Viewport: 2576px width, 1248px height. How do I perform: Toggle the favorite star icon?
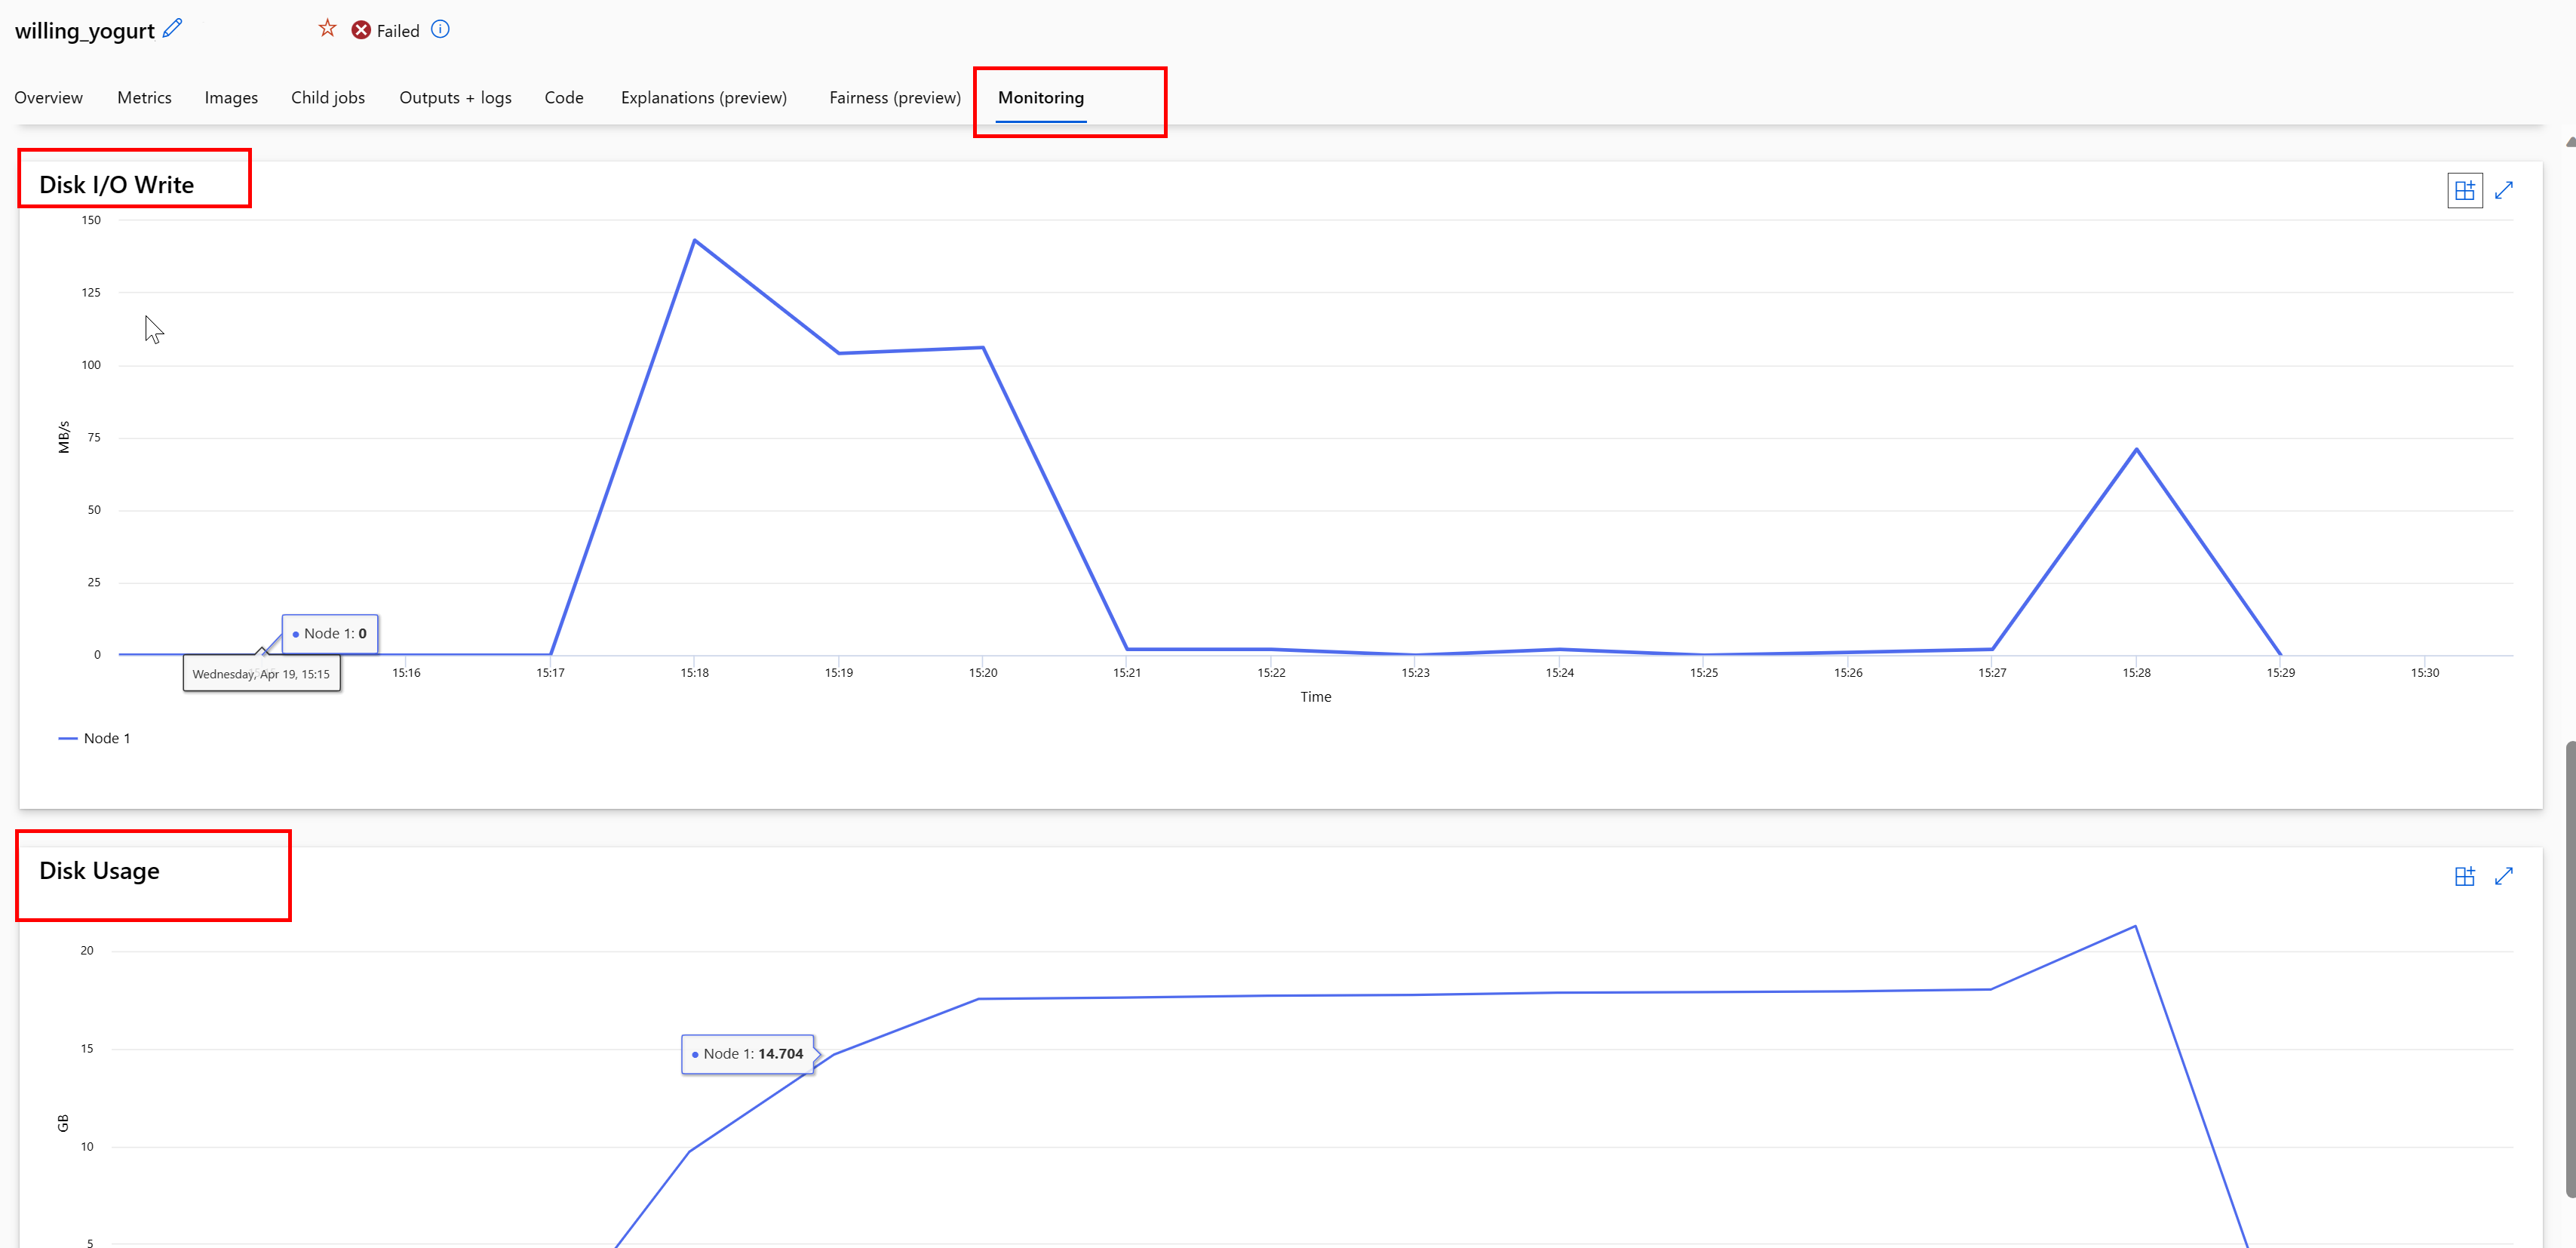click(x=327, y=29)
